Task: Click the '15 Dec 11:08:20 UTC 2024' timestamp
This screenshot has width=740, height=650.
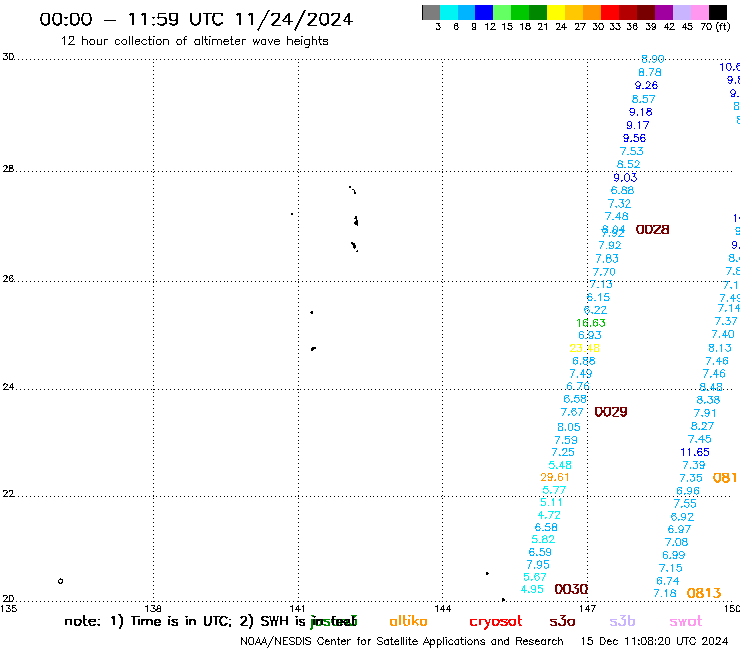Action: tap(654, 641)
